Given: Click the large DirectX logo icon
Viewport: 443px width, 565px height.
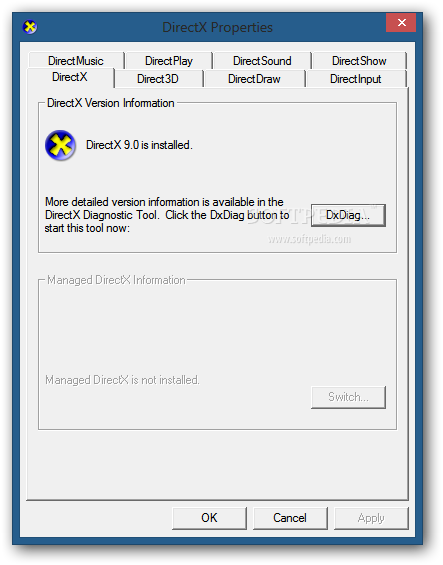Looking at the screenshot, I should pyautogui.click(x=60, y=145).
